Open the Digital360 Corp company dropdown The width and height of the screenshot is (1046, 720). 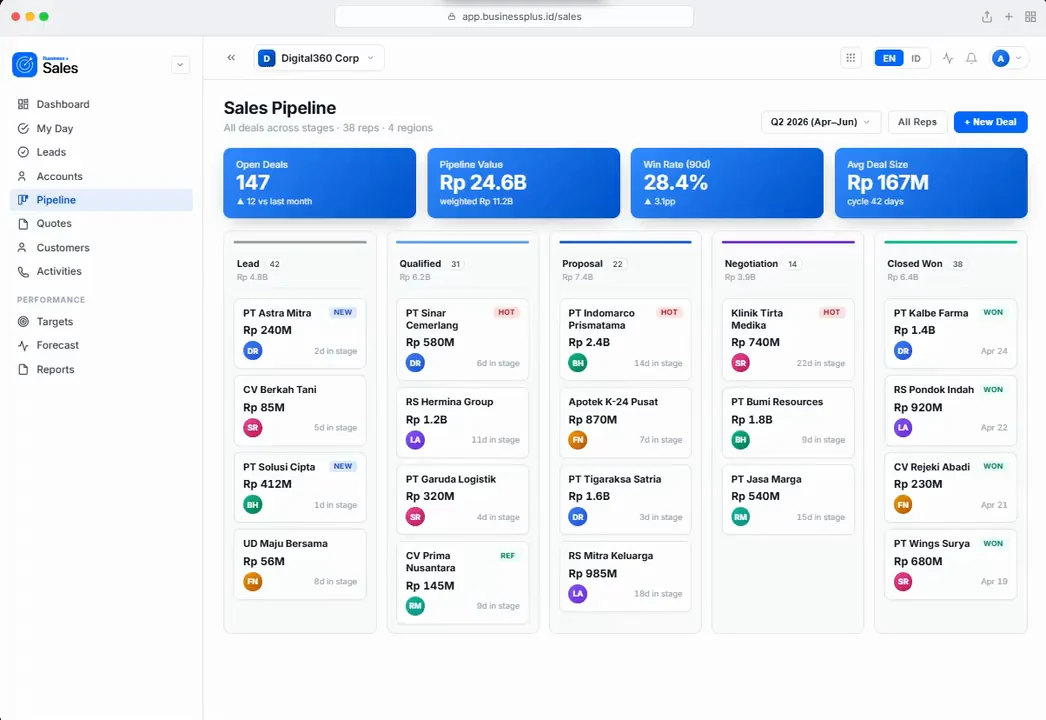coord(318,58)
